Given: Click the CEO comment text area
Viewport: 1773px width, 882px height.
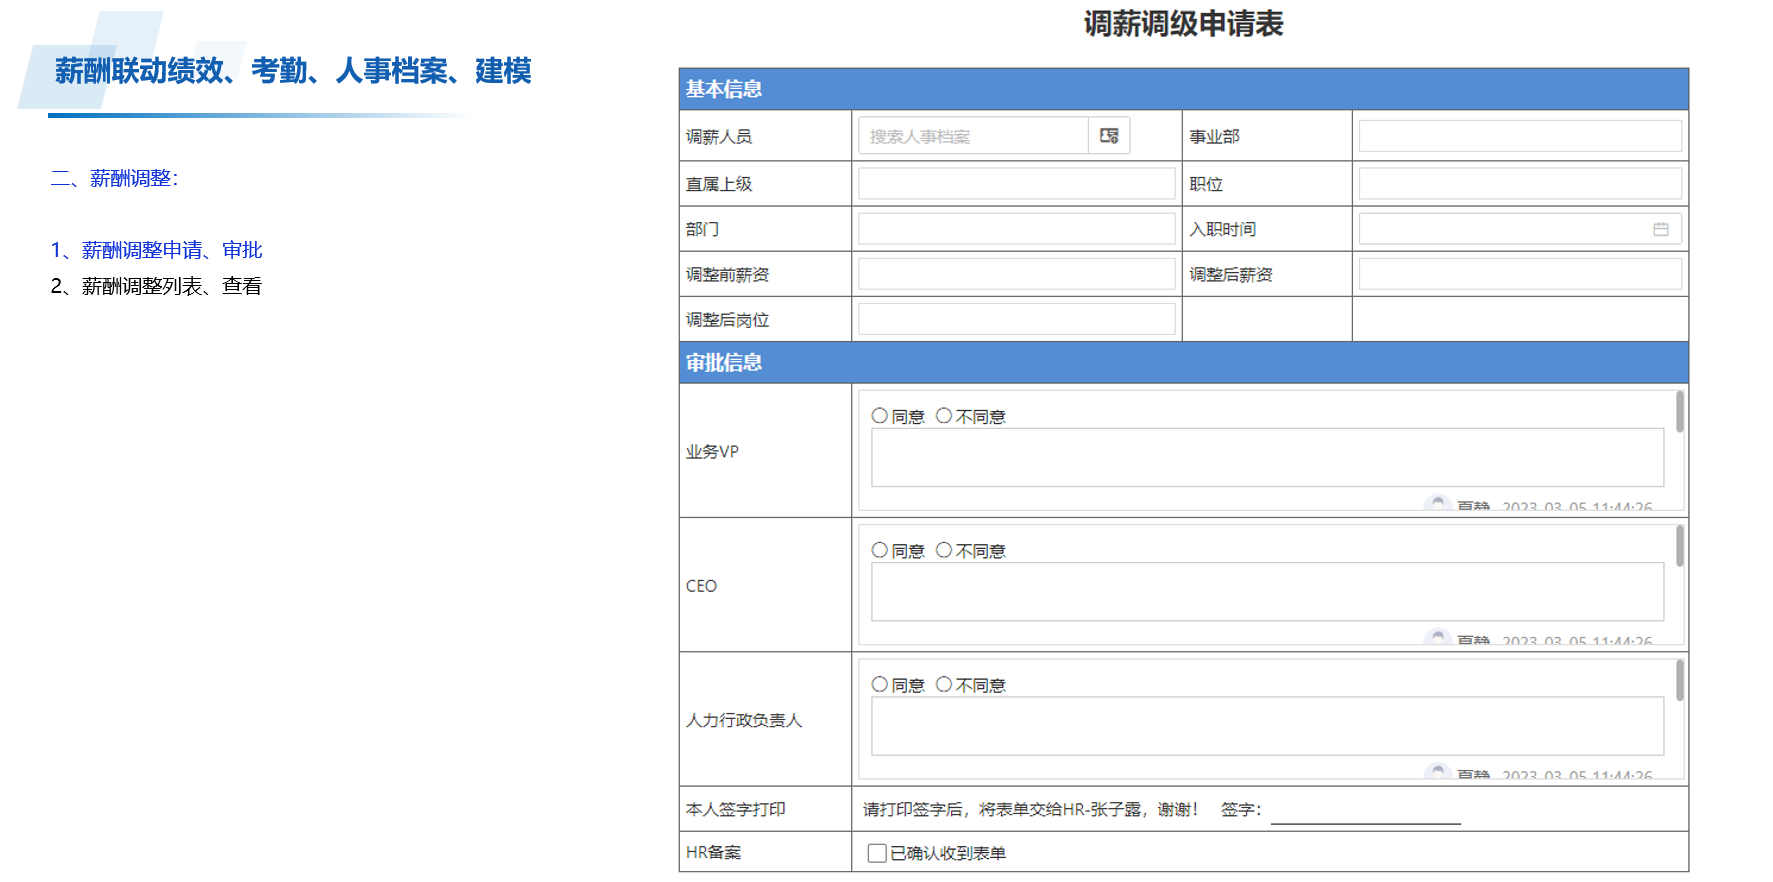Looking at the screenshot, I should (x=1267, y=592).
